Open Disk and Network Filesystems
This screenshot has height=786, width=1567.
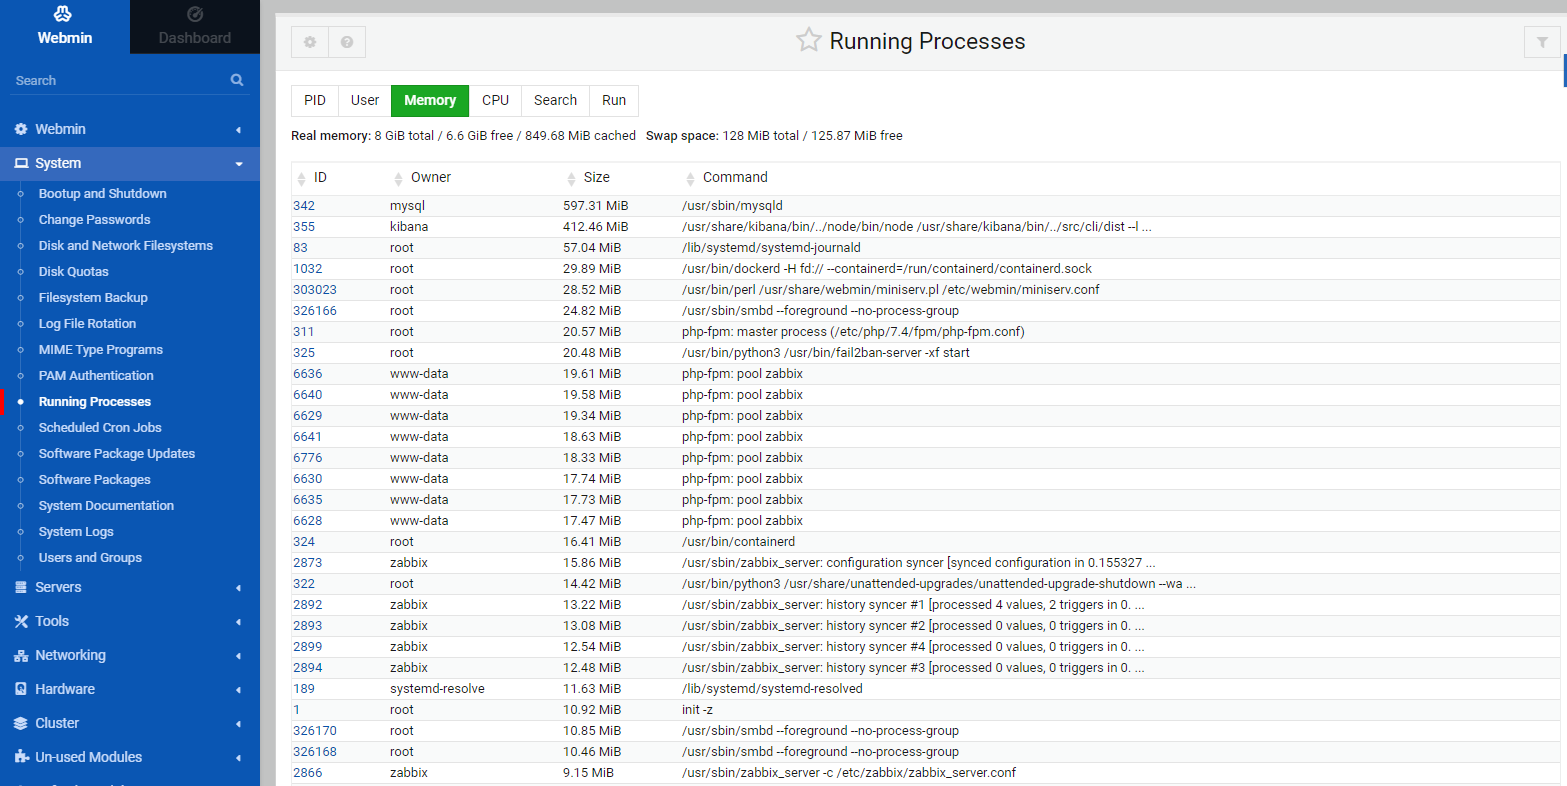pyautogui.click(x=126, y=245)
